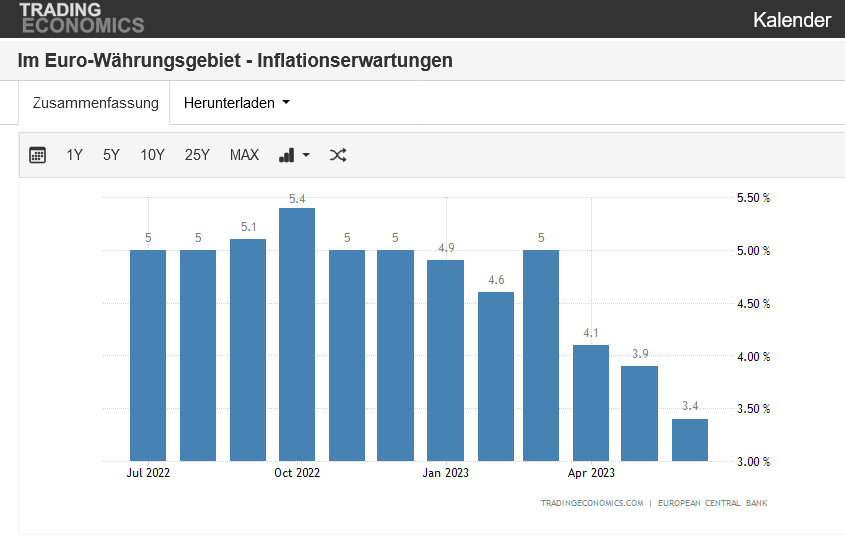Select the 5Y time range

(x=111, y=155)
